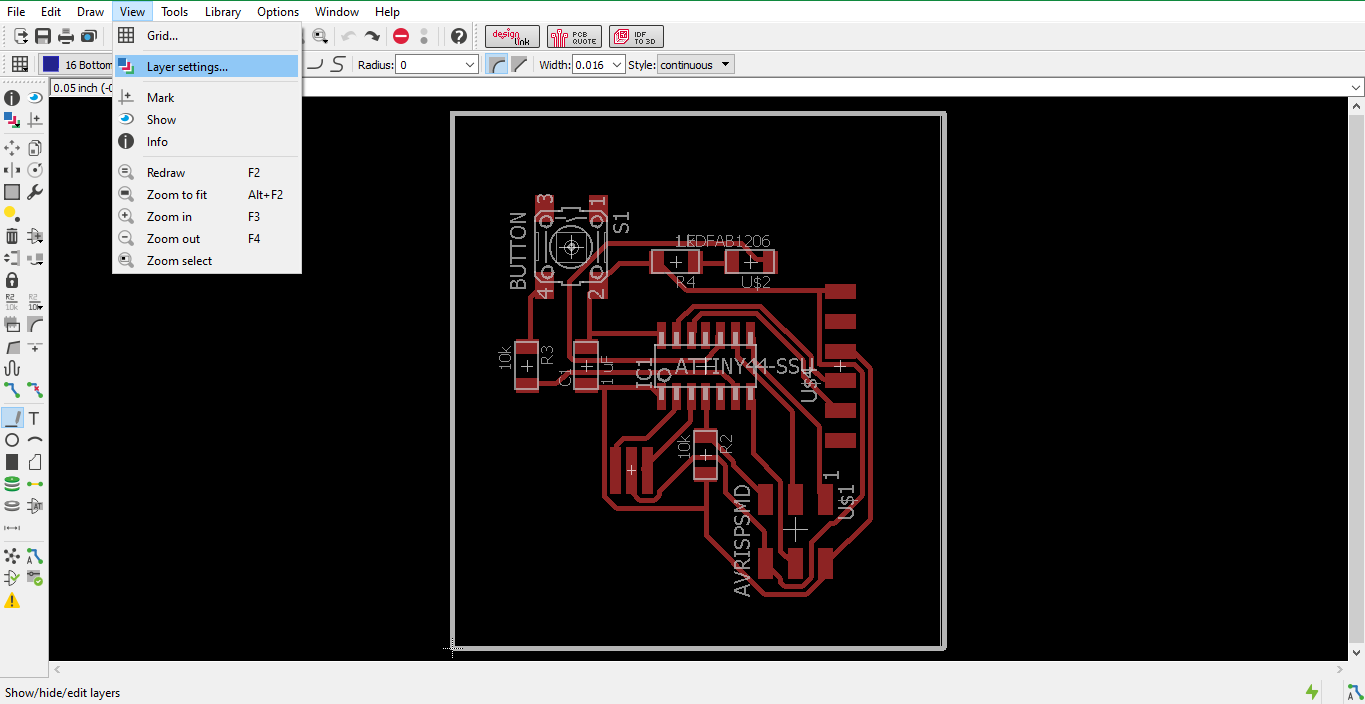1365x704 pixels.
Task: Expand the command line history arrow
Action: click(x=1355, y=88)
